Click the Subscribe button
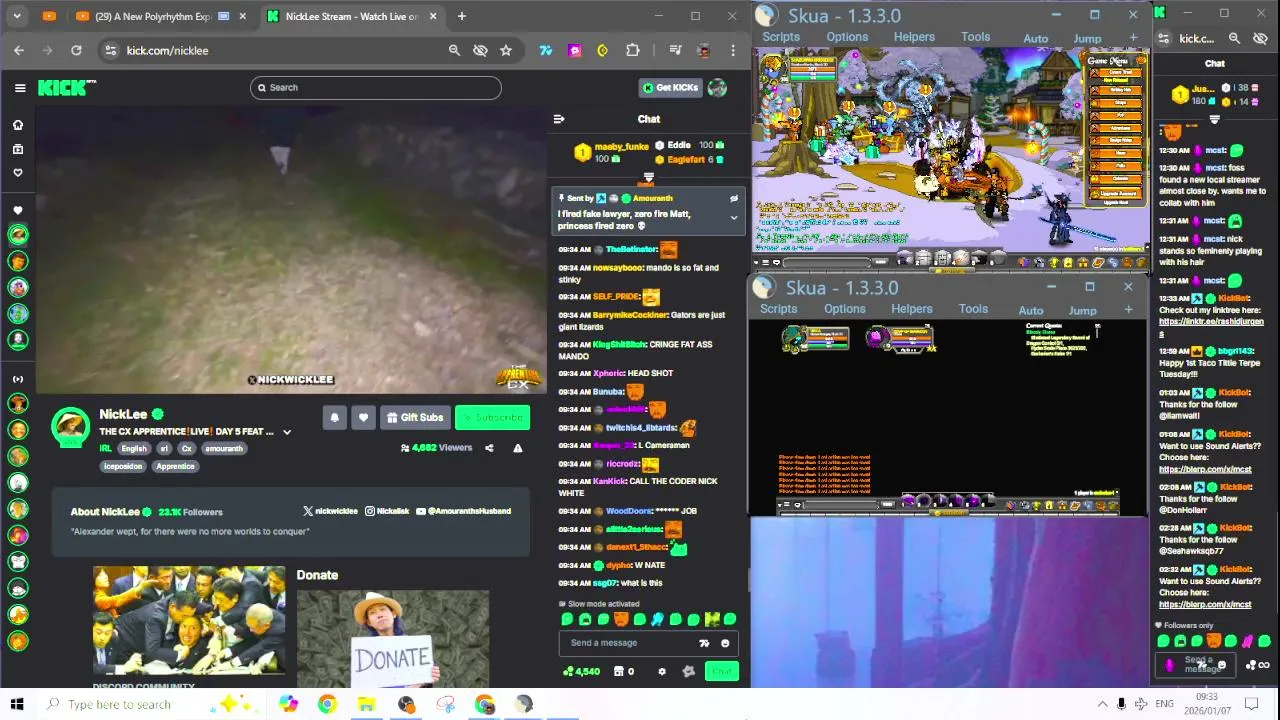Viewport: 1280px width, 720px height. point(492,418)
